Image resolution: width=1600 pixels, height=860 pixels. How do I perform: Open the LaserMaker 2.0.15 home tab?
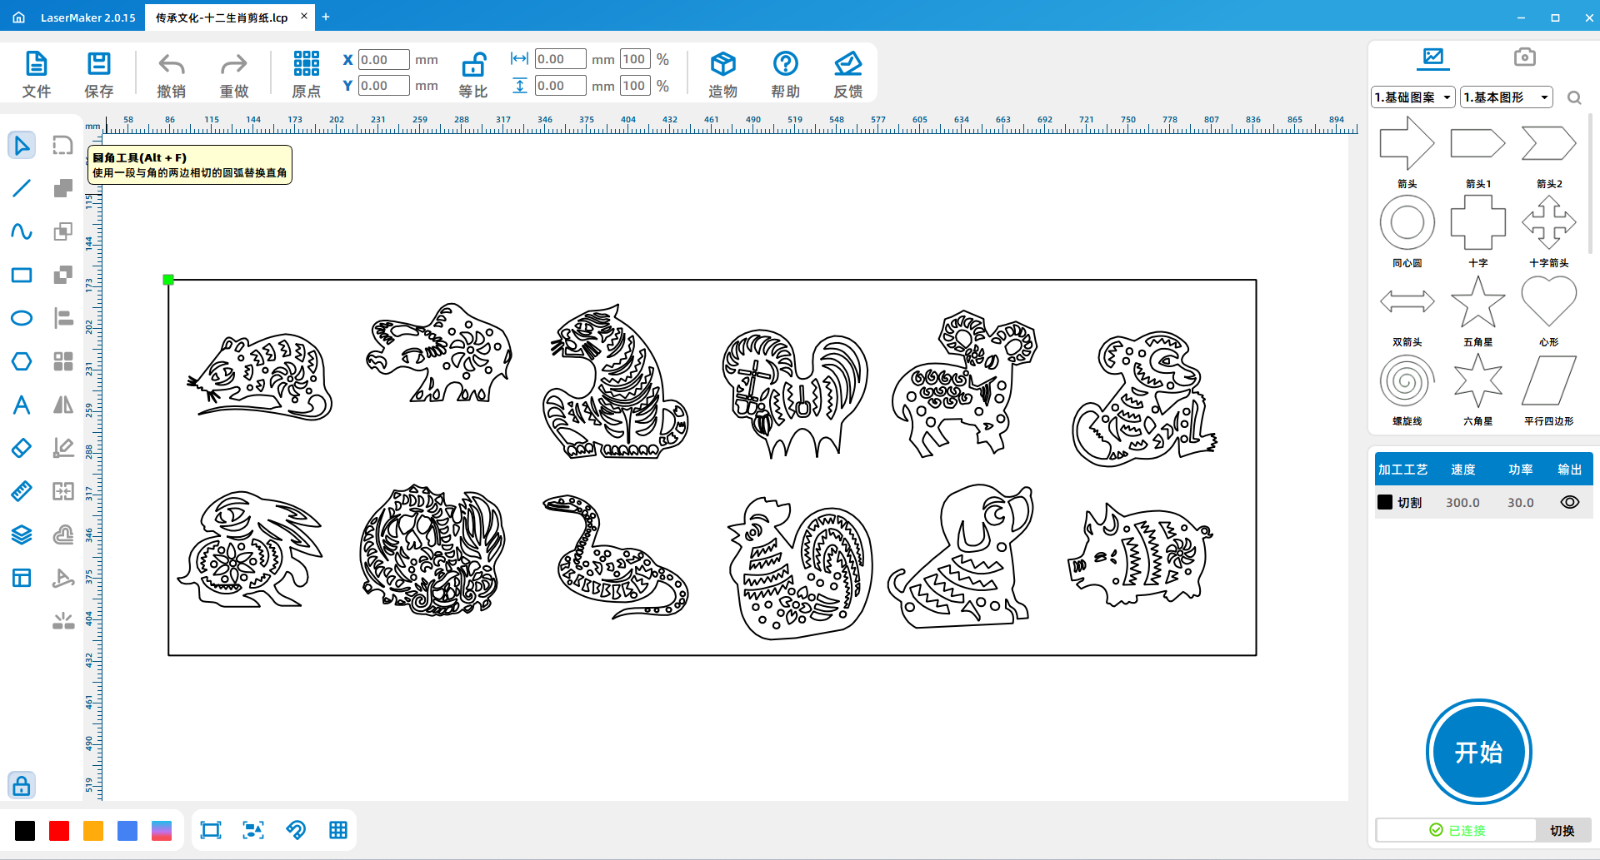[x=87, y=17]
